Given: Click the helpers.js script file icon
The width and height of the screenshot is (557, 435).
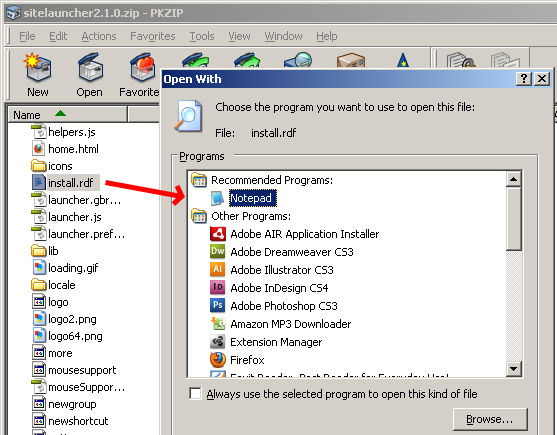Looking at the screenshot, I should 39,131.
